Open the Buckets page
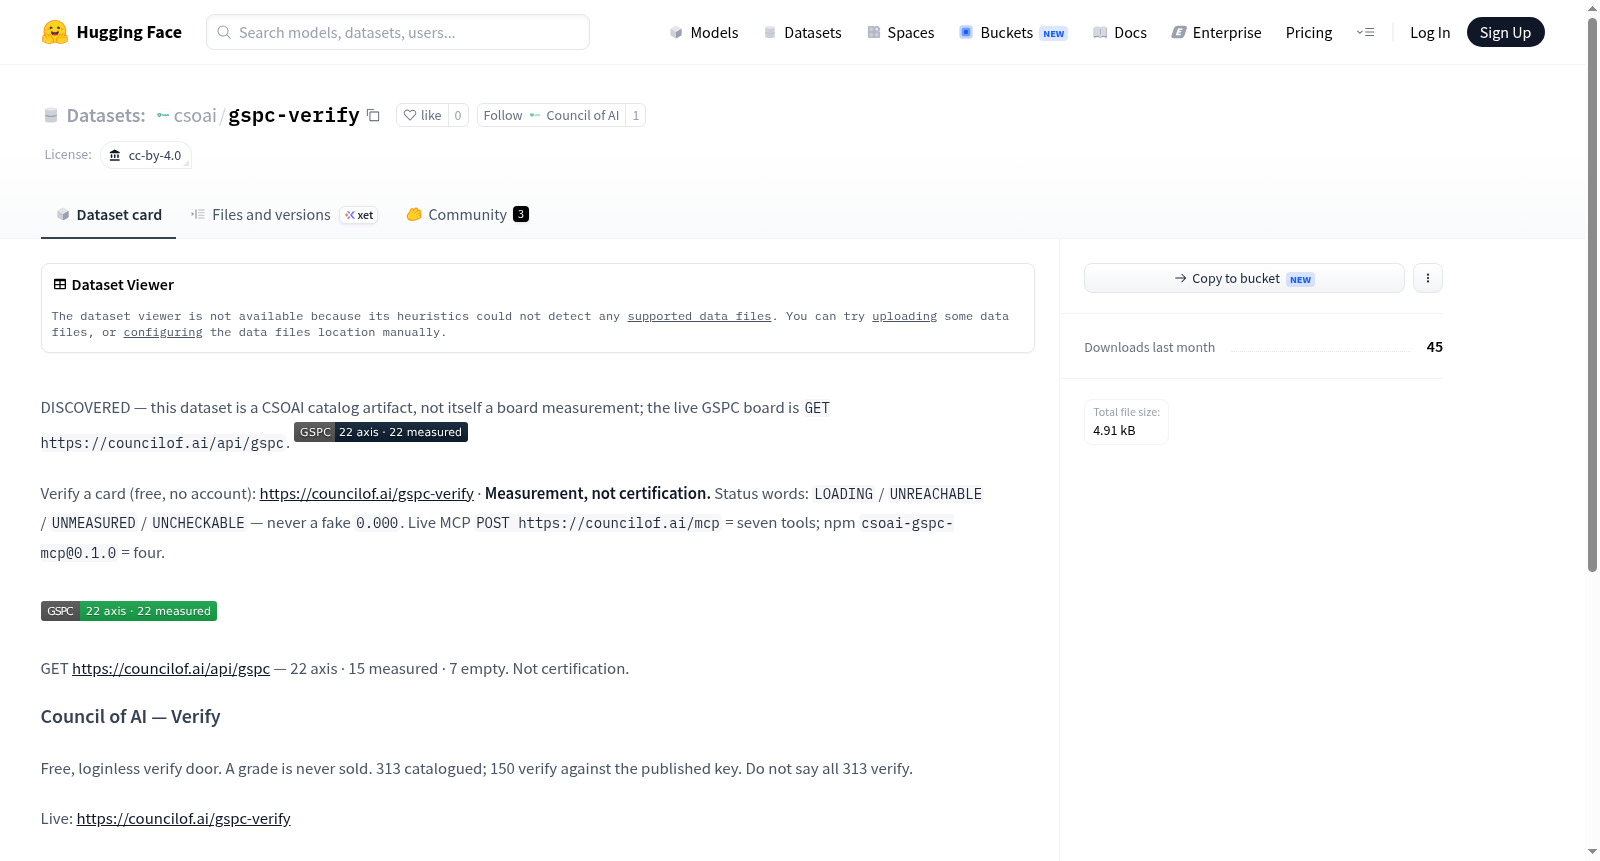This screenshot has width=1600, height=861. point(1013,33)
